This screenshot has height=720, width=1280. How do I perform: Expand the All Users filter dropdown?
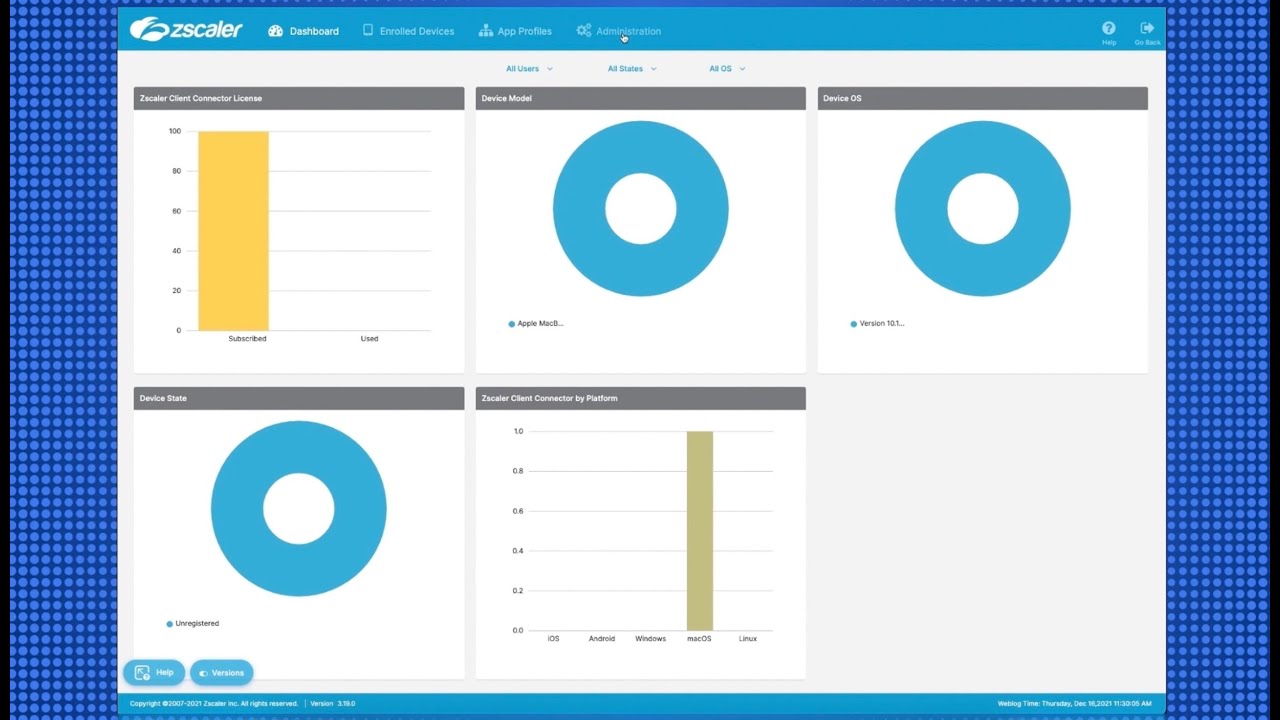529,69
